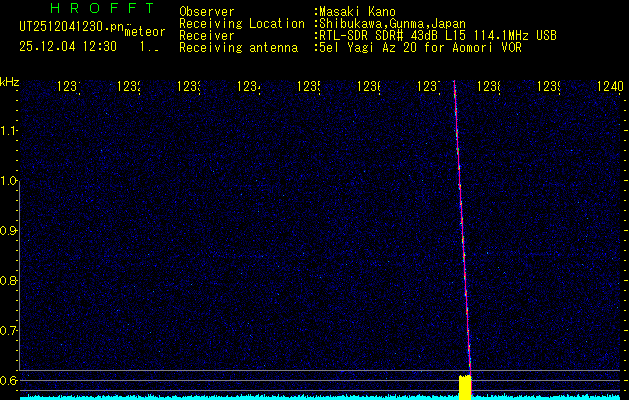Click the 0.9 kHz frequency tick
The image size is (629, 400).
click(10, 231)
